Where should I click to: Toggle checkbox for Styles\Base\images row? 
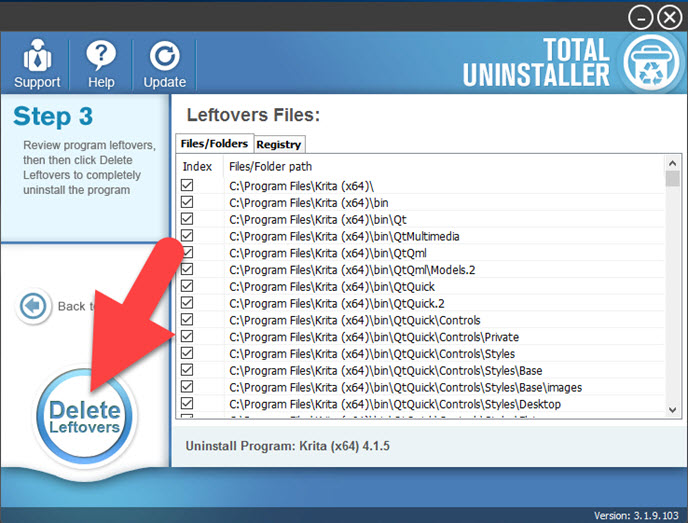click(187, 387)
